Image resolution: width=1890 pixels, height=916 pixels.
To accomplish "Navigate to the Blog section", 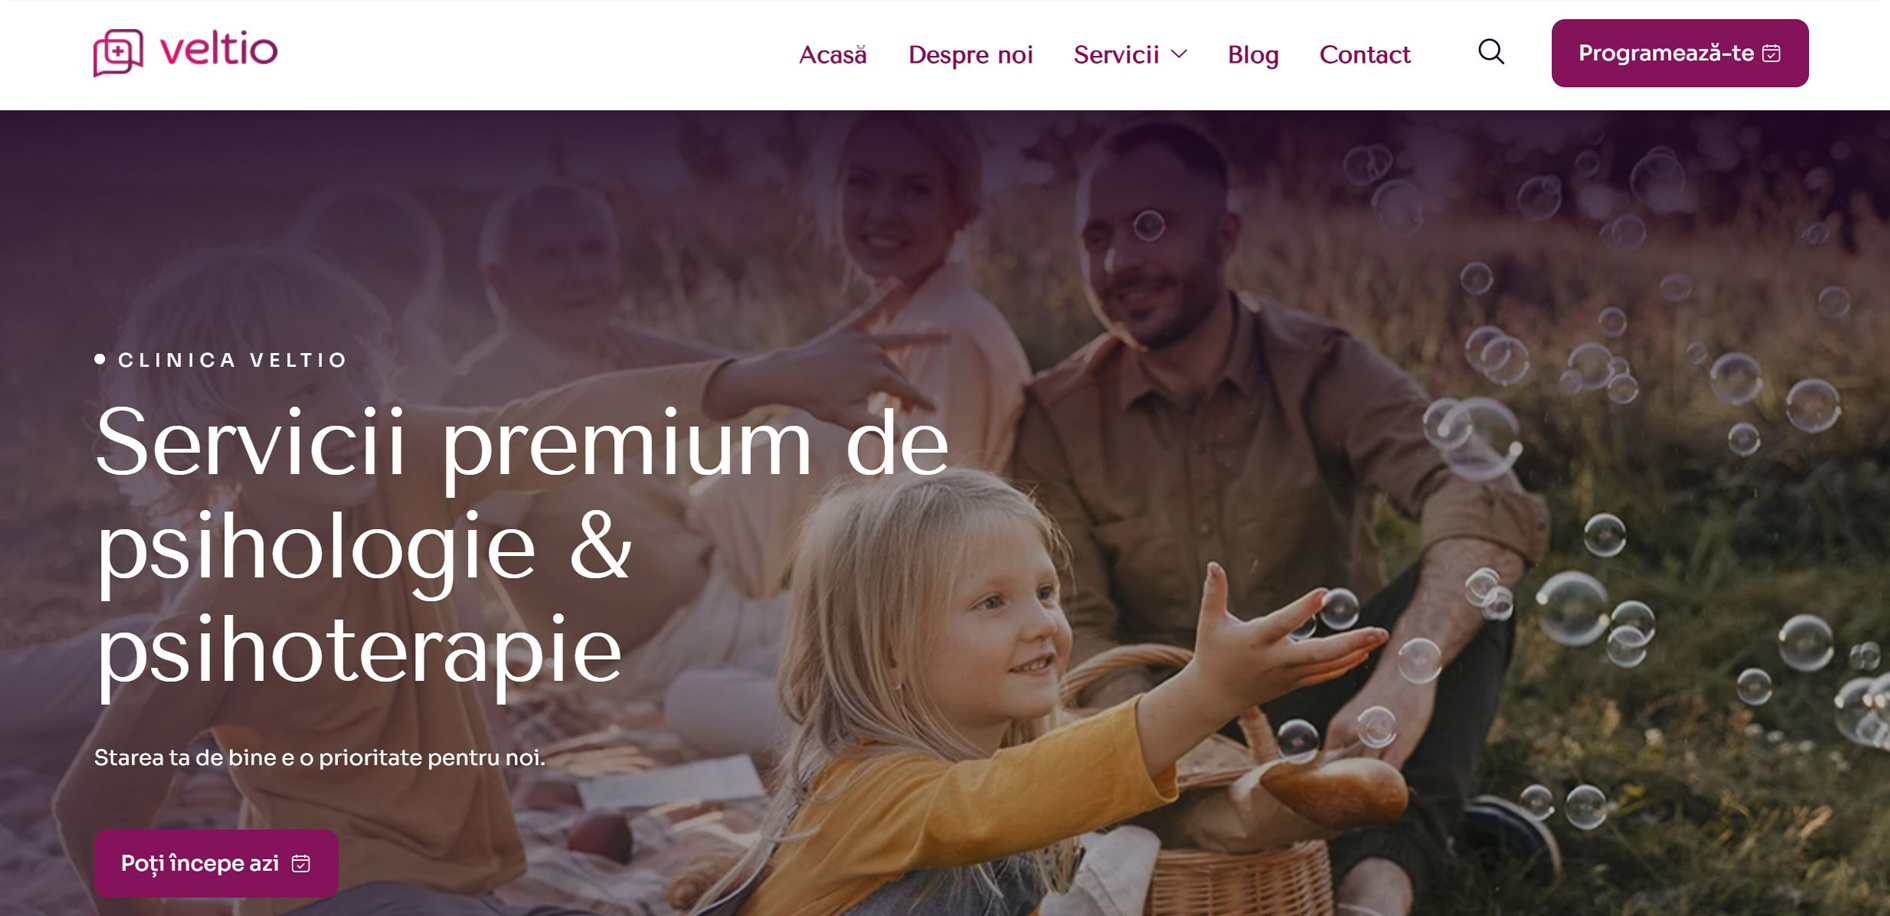I will tap(1253, 54).
